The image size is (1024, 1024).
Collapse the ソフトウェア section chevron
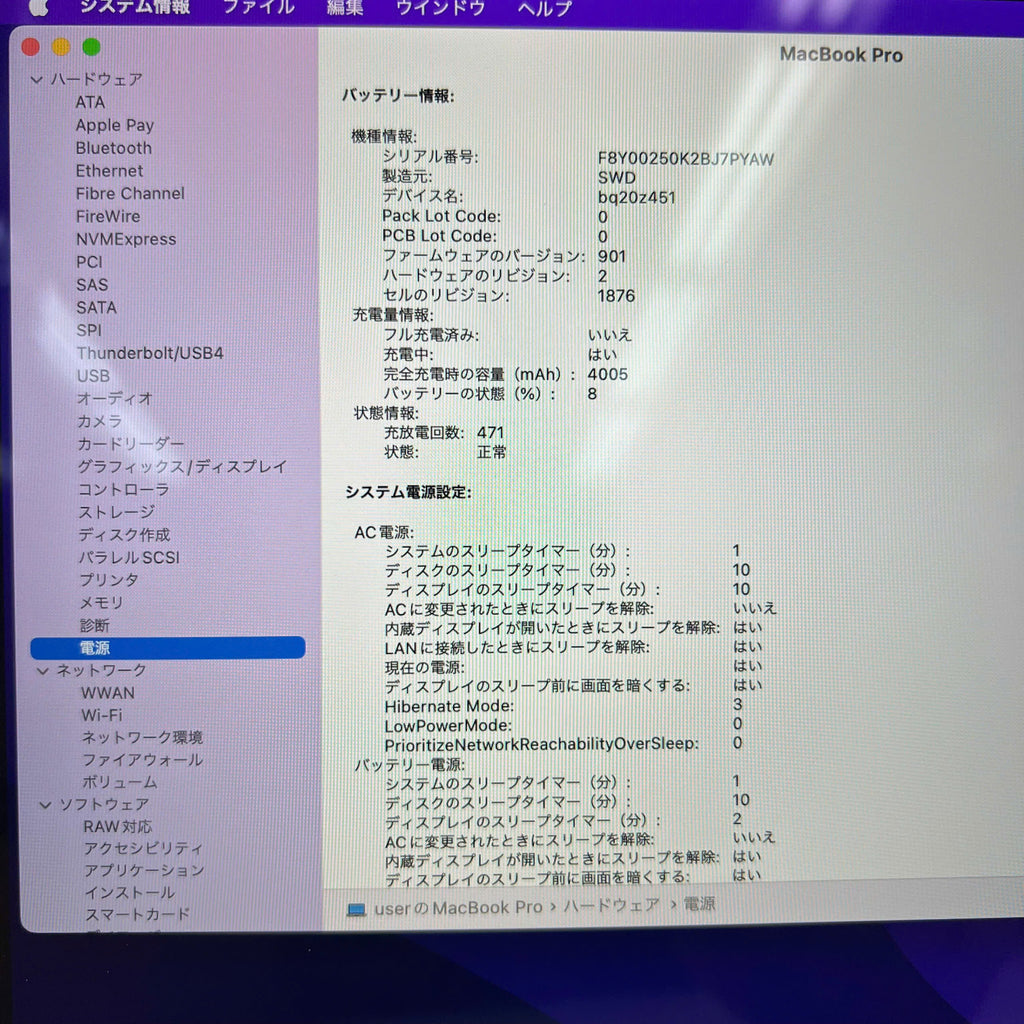(45, 805)
